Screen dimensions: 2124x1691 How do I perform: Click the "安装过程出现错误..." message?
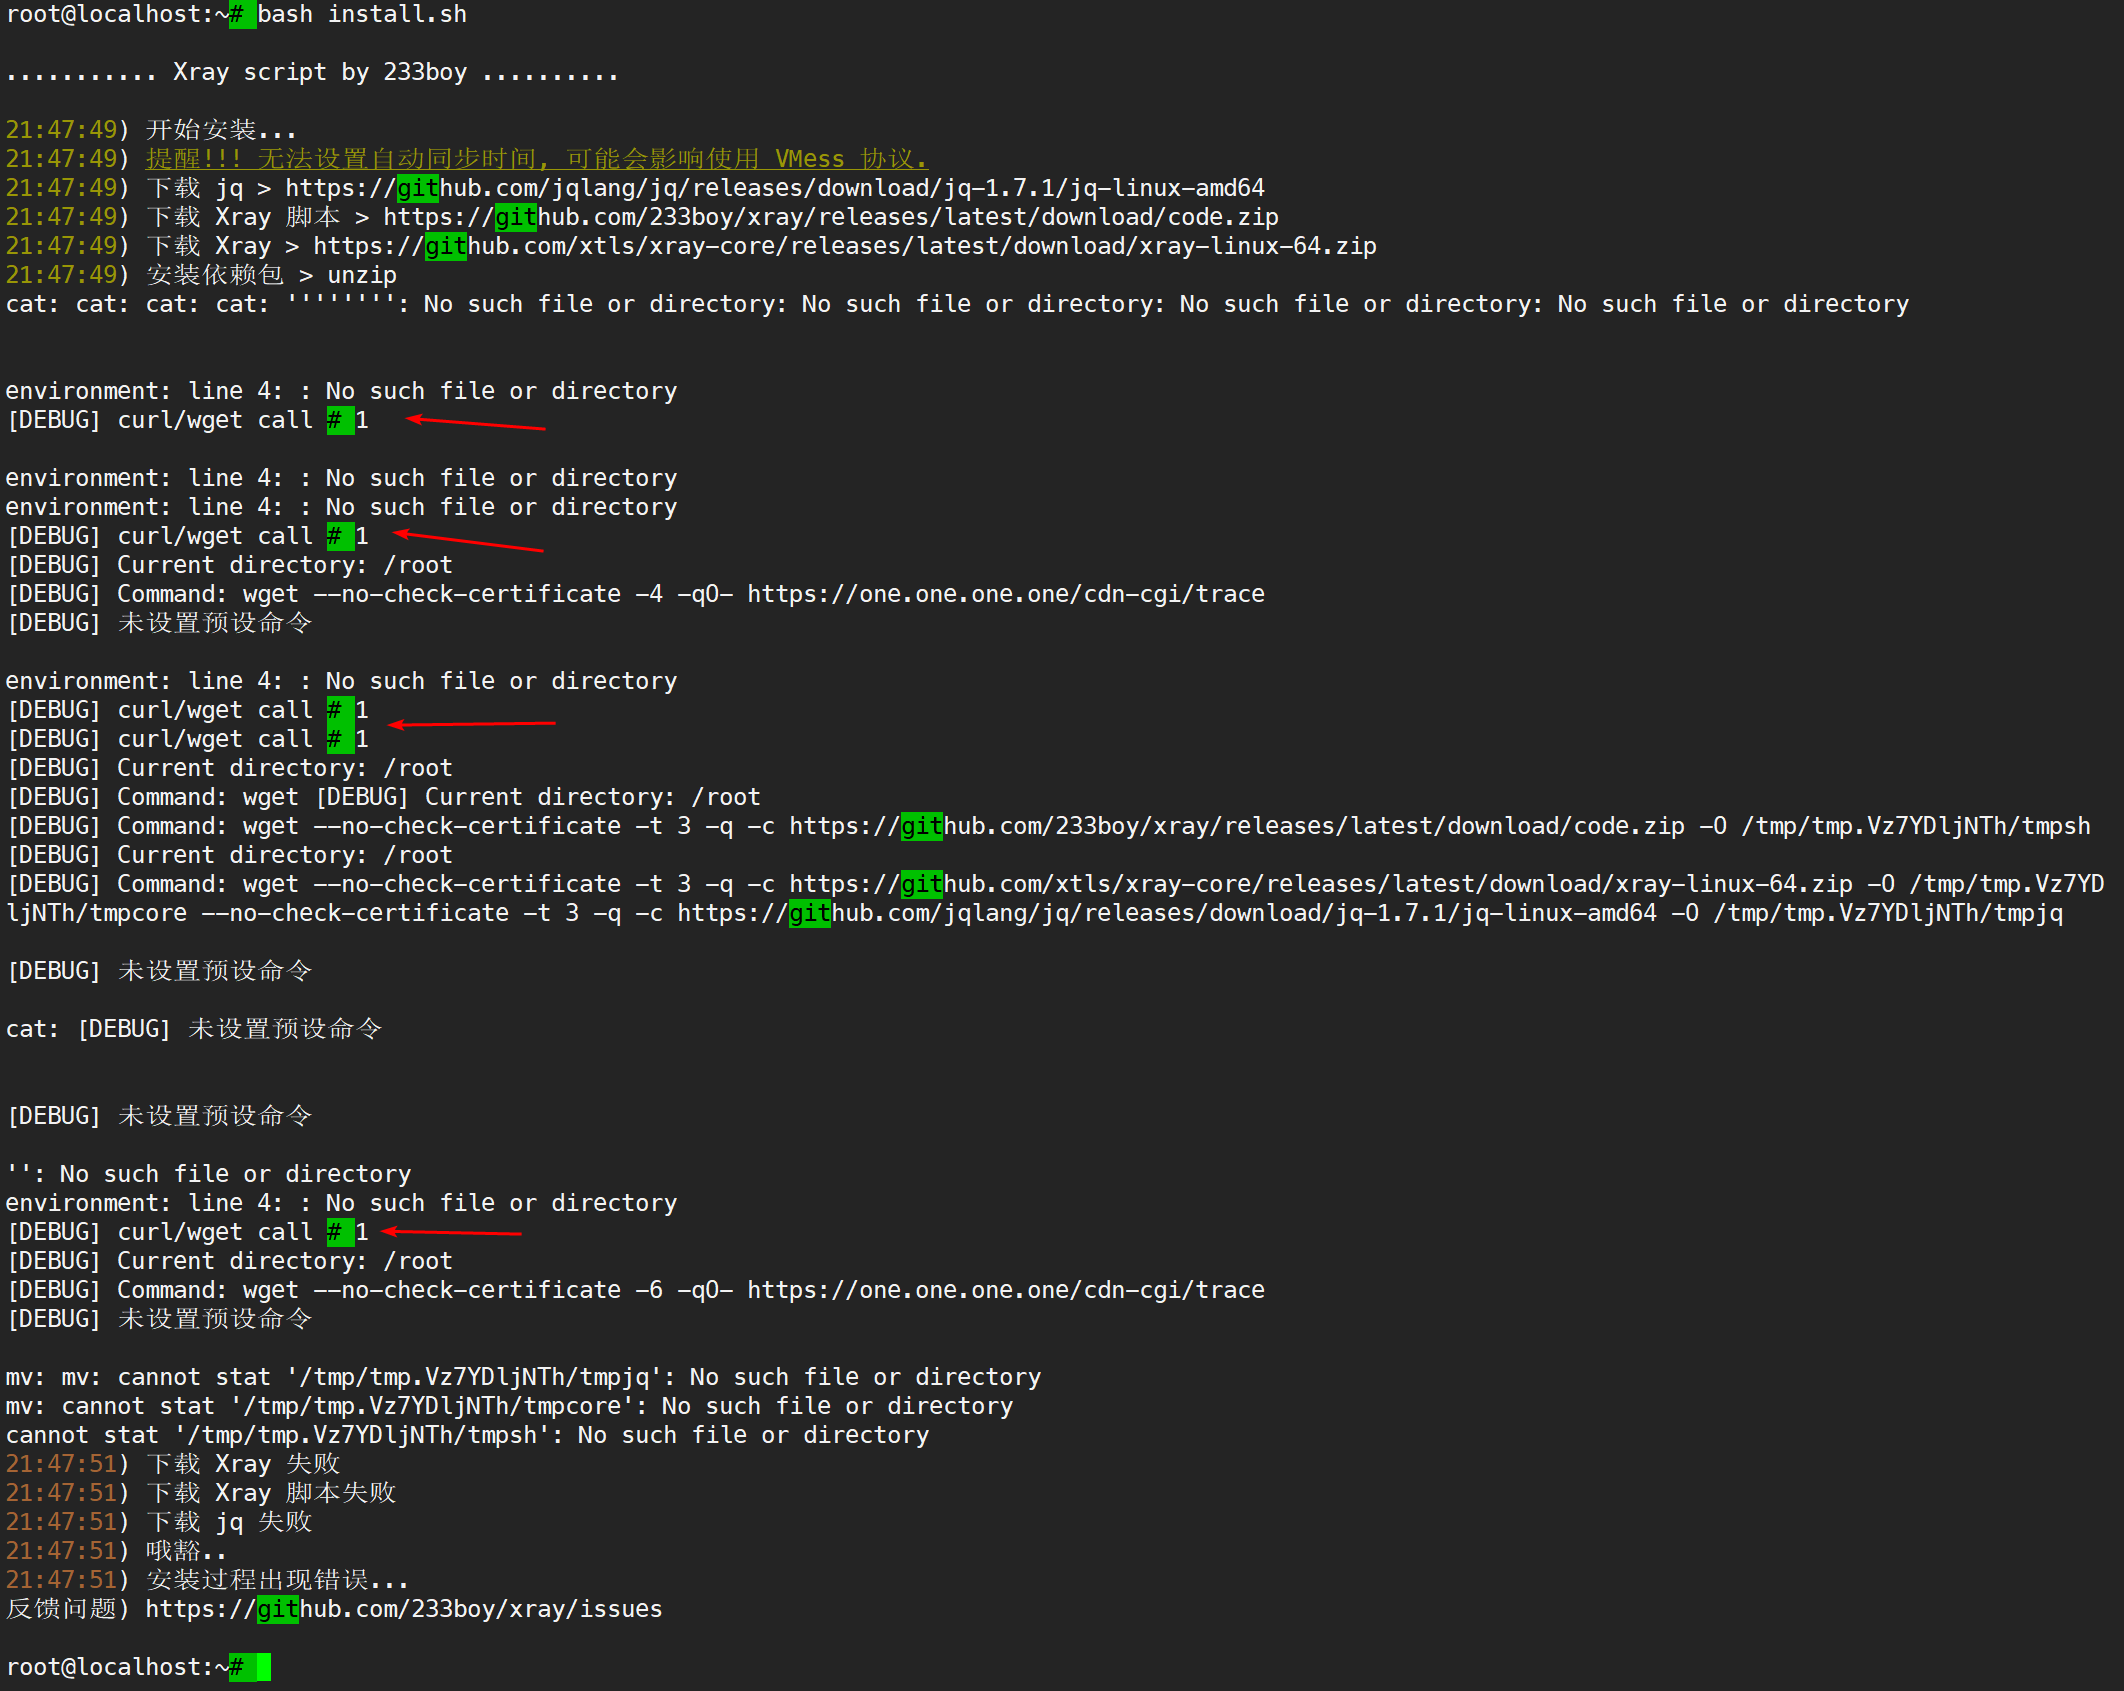tap(276, 1580)
